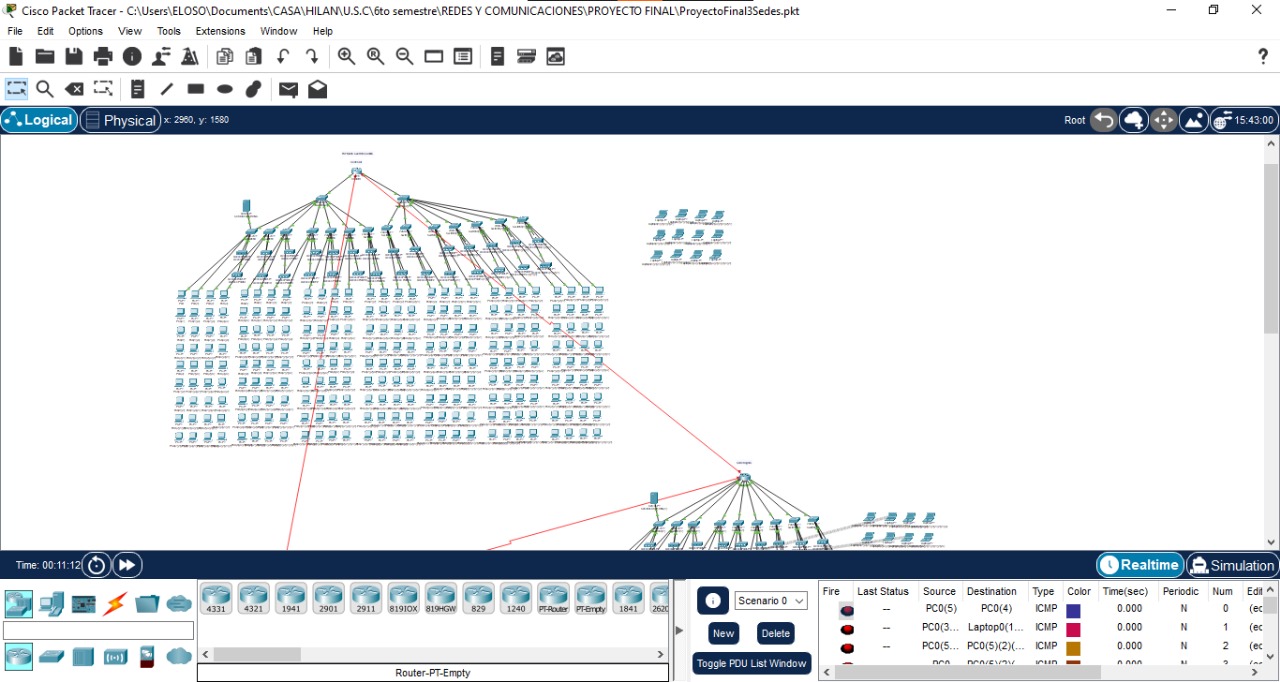Activate the Inspect magnifier tool
This screenshot has width=1280, height=682.
click(x=45, y=89)
